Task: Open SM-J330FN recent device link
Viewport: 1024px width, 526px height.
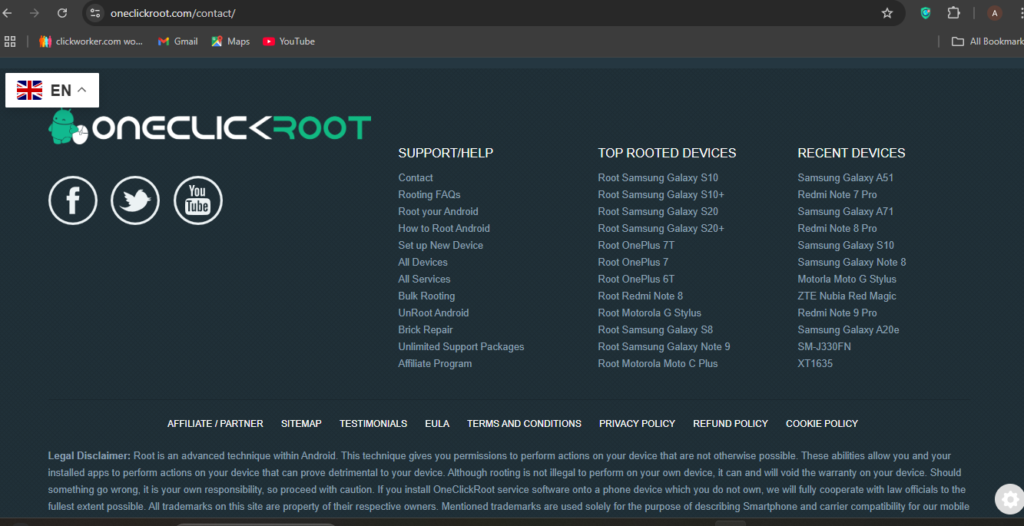Action: coord(824,347)
